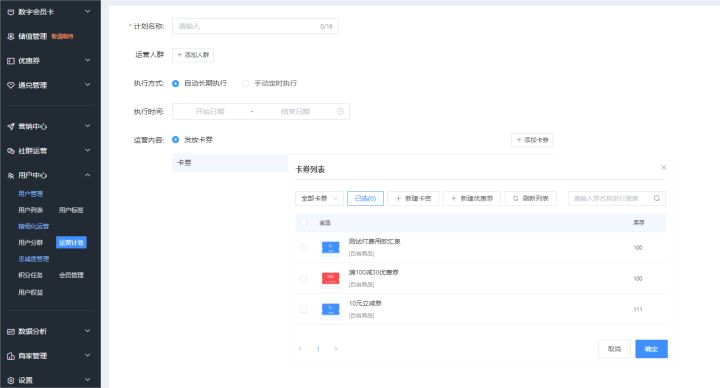Screen dimensions: 720x388
Task: Expand the 营销中心 menu chevron
Action: (87, 126)
